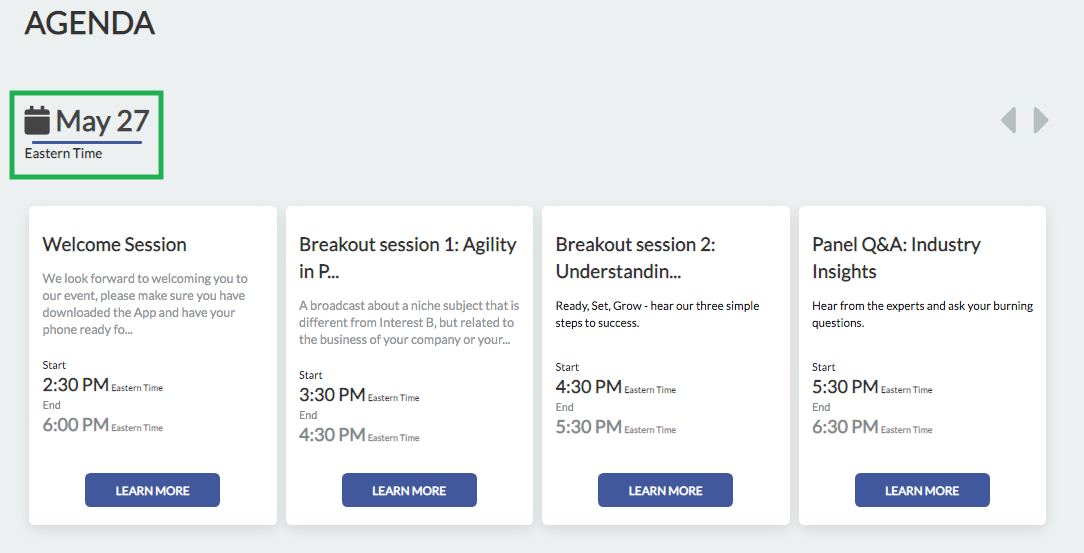Open Panel Q&A: Industry Insights title
1084x553 pixels.
coord(896,258)
